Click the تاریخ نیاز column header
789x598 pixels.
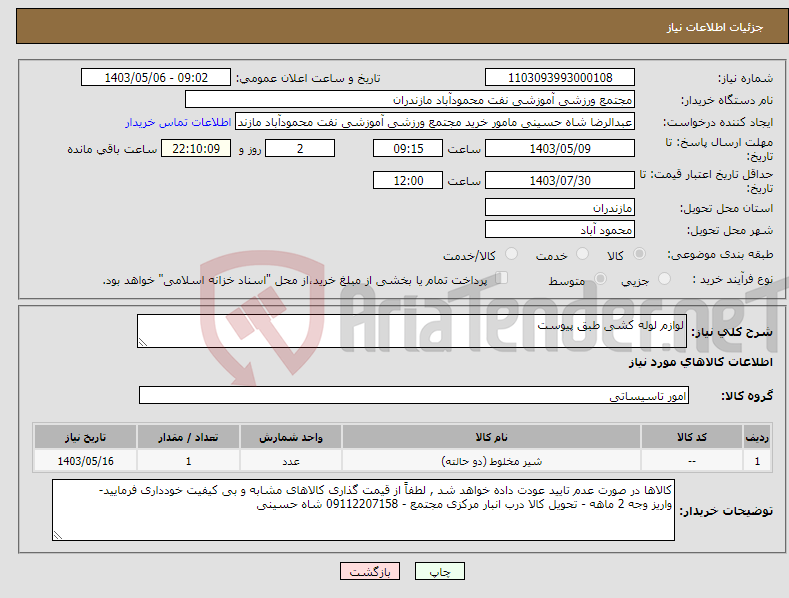pyautogui.click(x=86, y=437)
